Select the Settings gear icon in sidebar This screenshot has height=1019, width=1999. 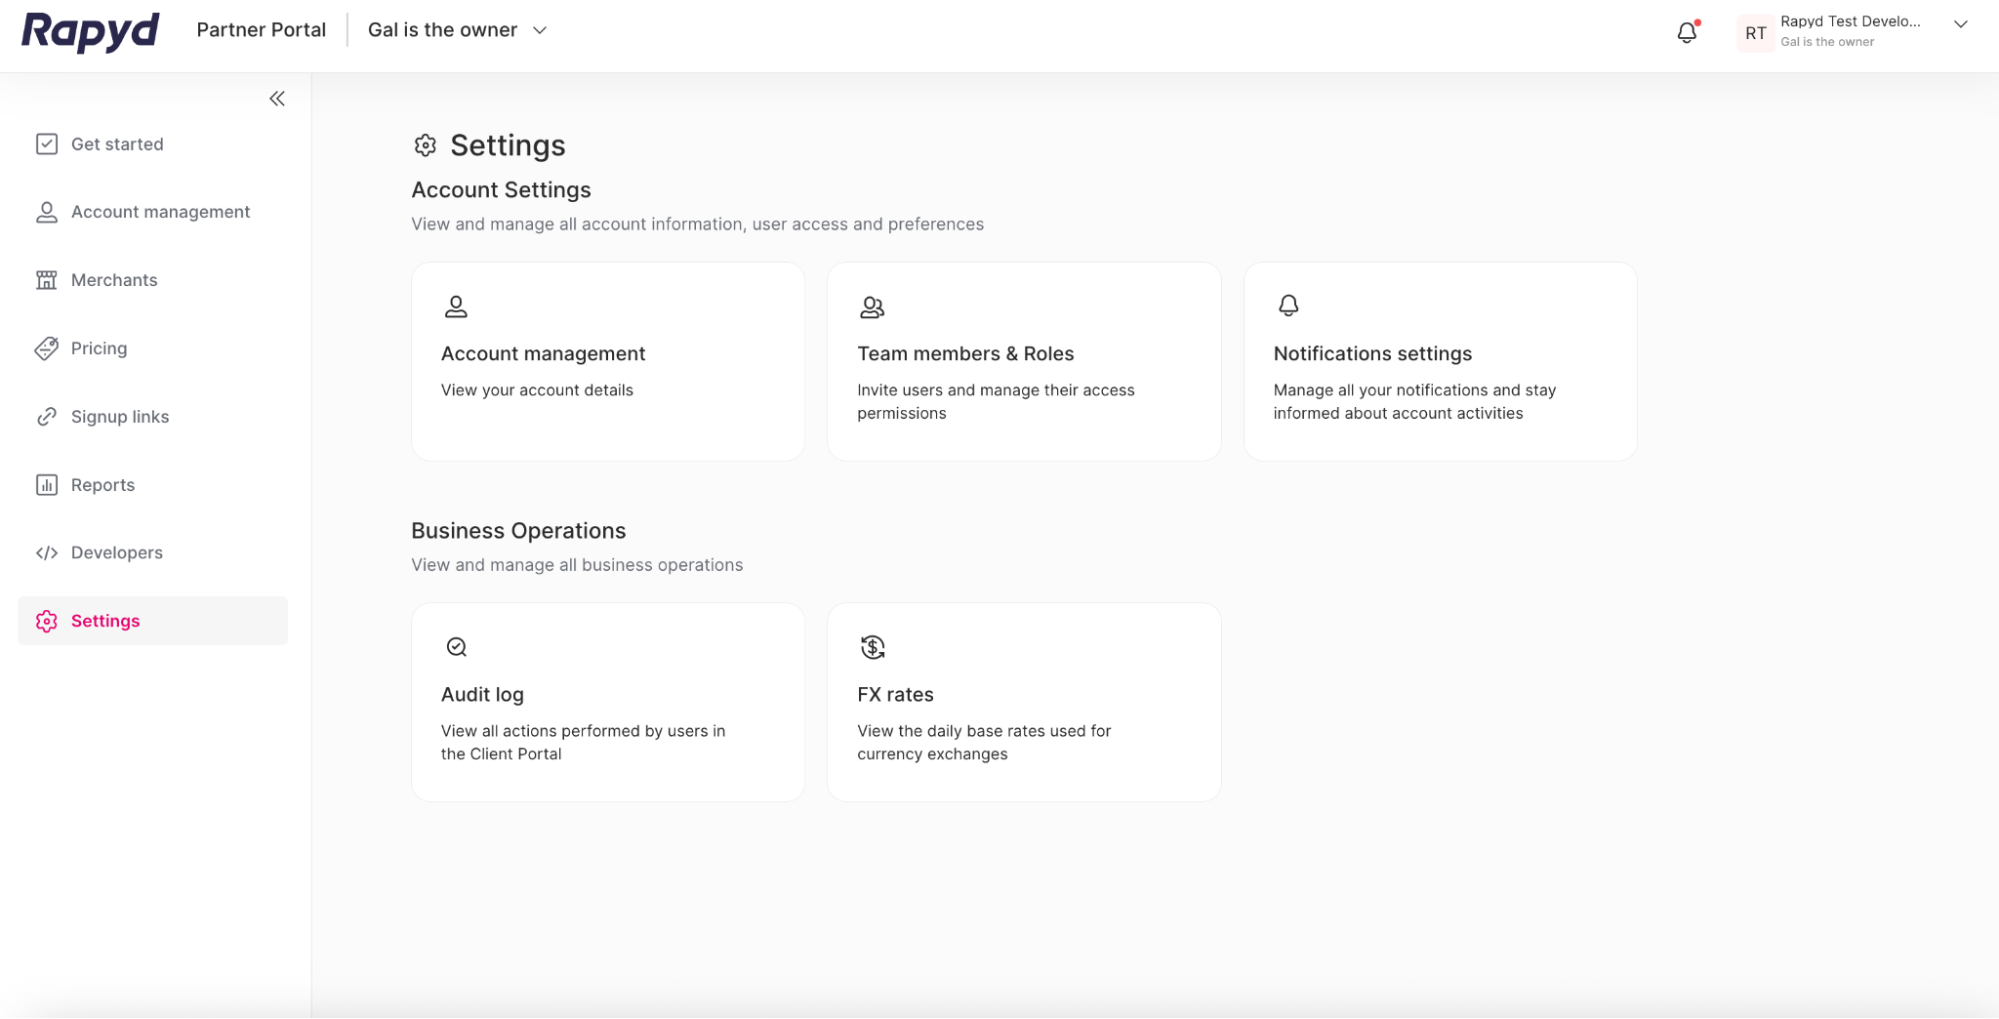[46, 620]
